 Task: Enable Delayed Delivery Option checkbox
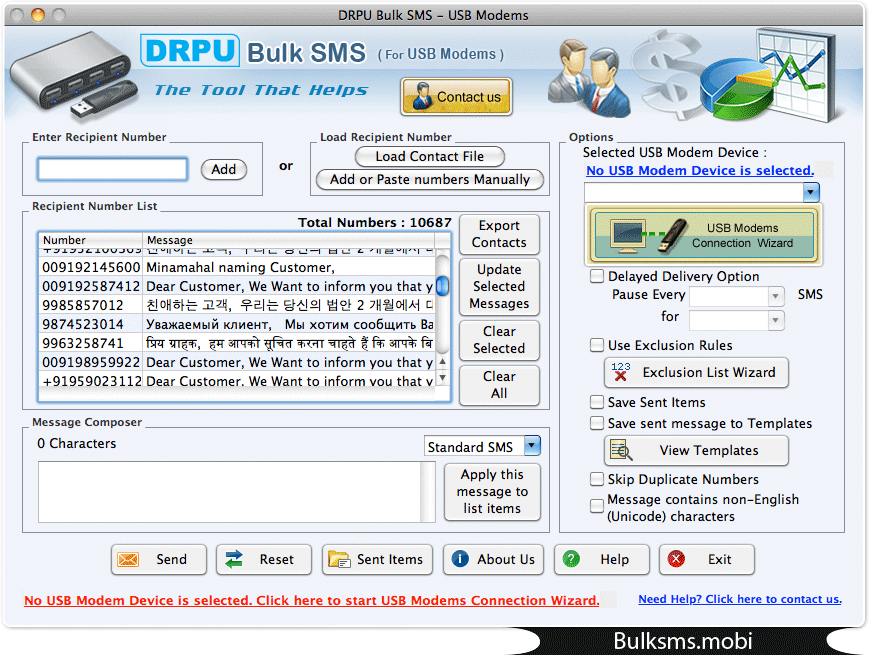(597, 276)
